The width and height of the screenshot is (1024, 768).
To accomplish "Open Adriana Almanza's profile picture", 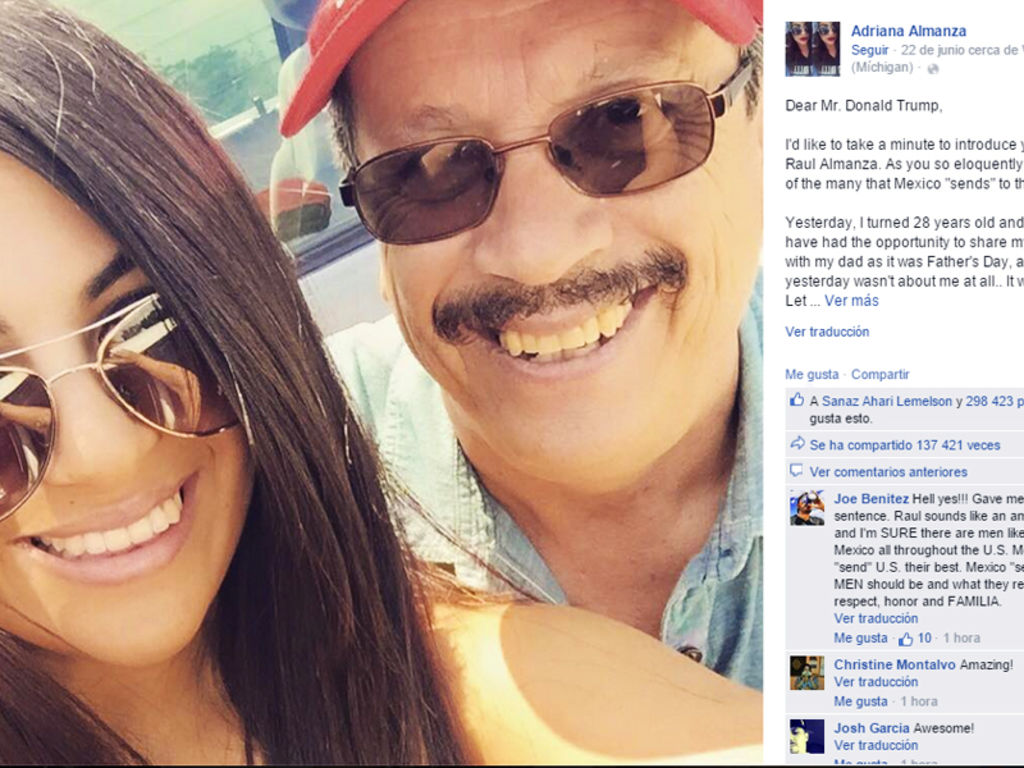I will (812, 49).
